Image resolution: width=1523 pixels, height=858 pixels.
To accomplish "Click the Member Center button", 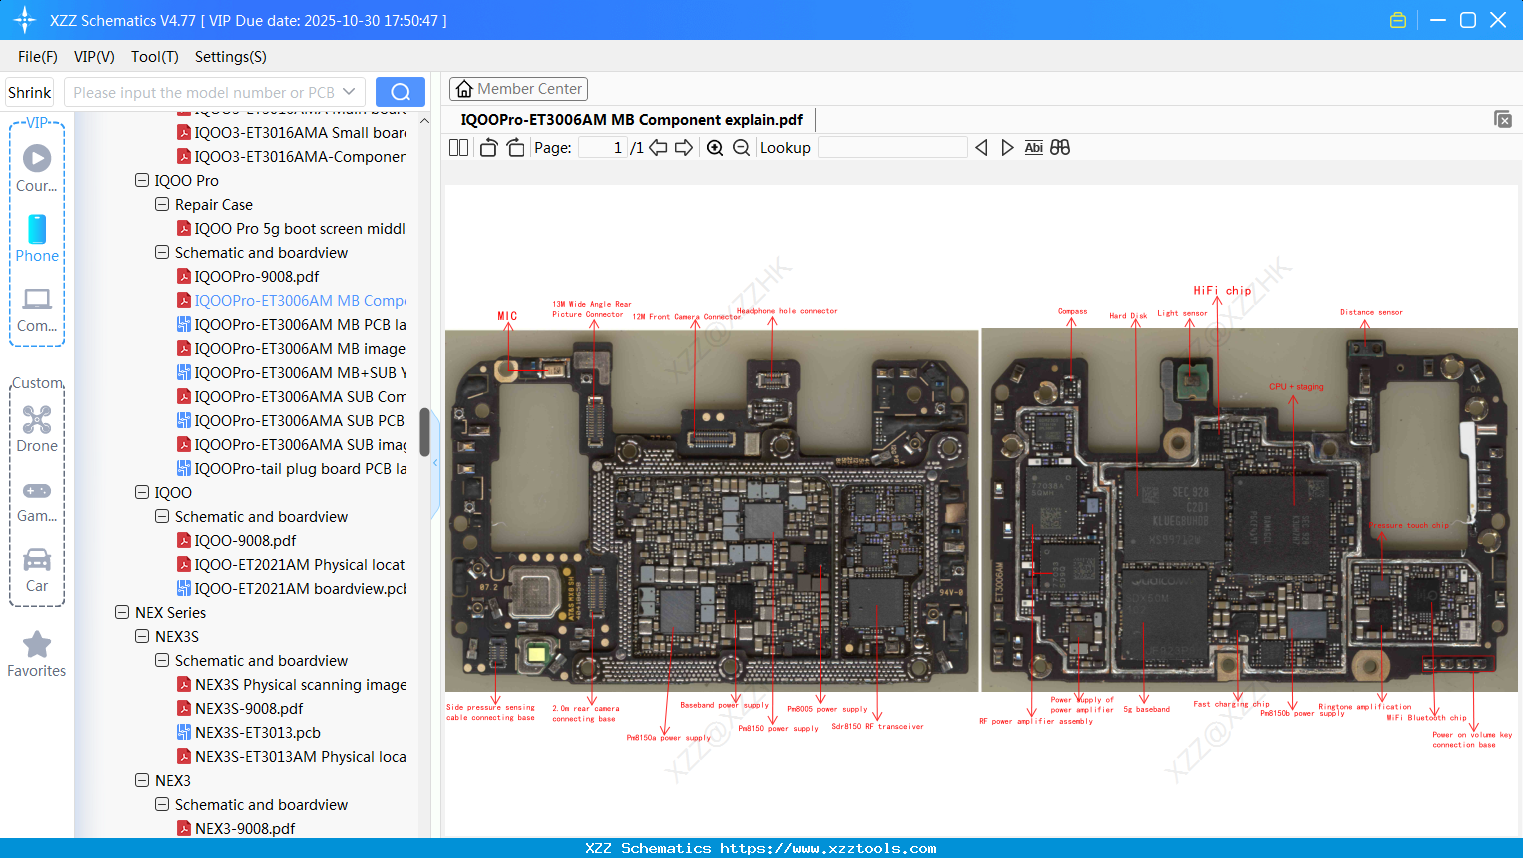I will 518,88.
